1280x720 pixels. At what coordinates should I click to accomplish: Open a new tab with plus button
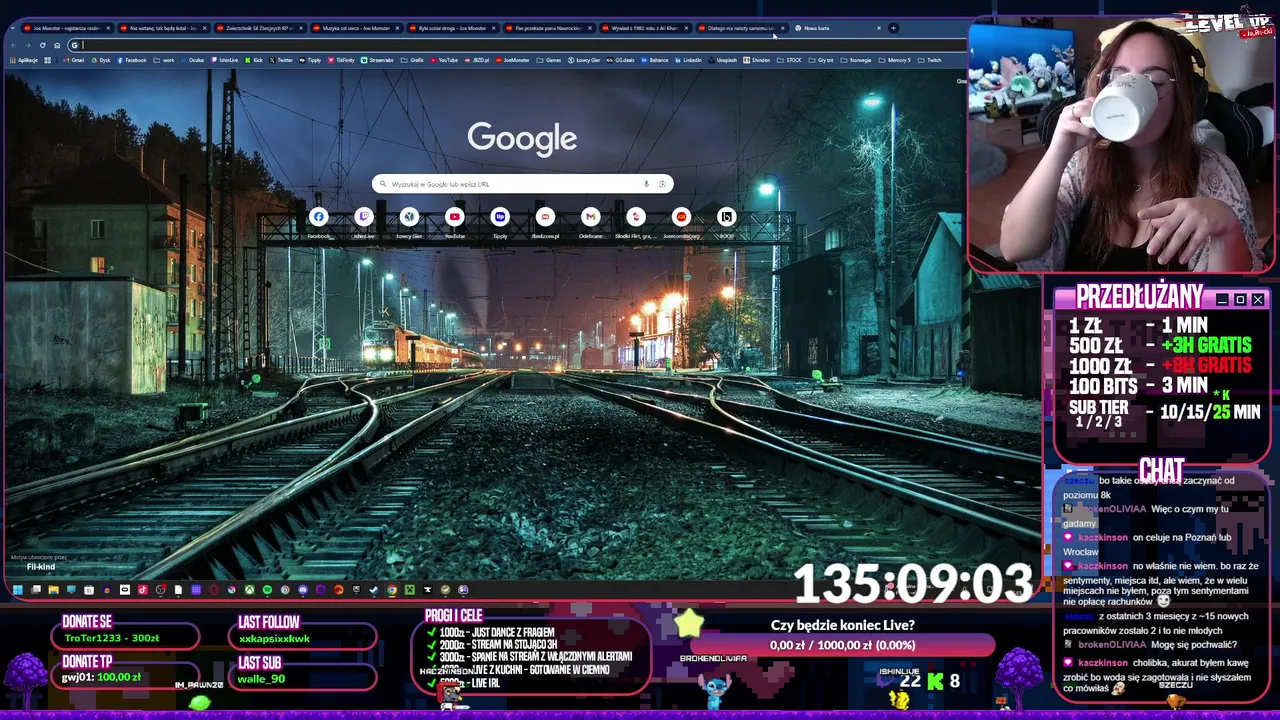[x=893, y=28]
